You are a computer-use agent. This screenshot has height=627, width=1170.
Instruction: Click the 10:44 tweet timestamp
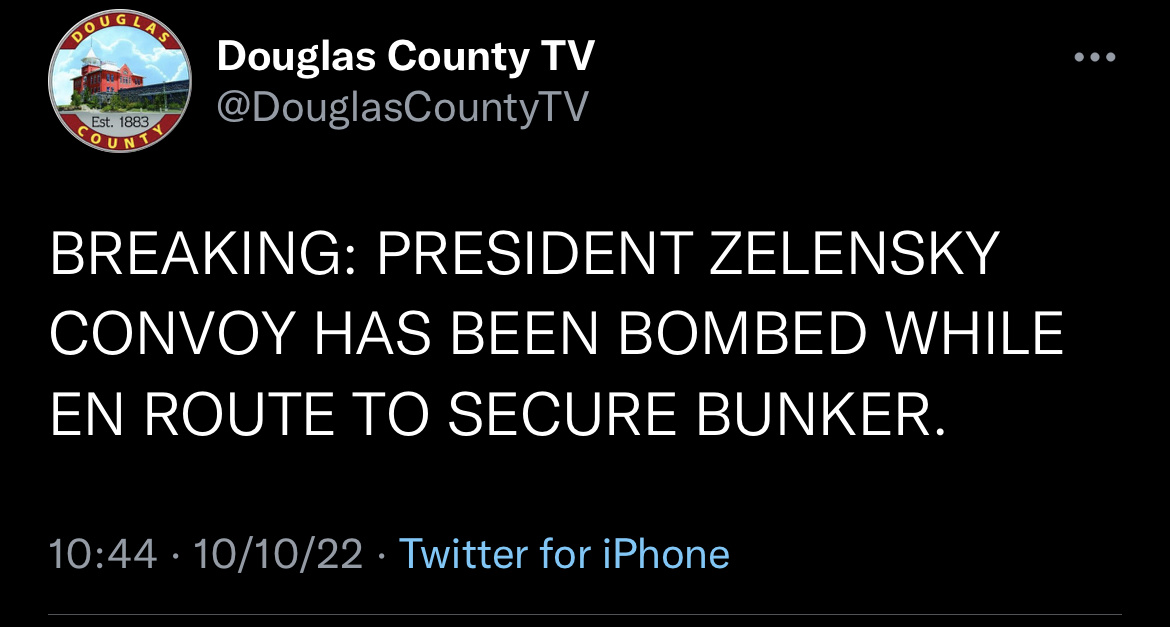(x=104, y=554)
